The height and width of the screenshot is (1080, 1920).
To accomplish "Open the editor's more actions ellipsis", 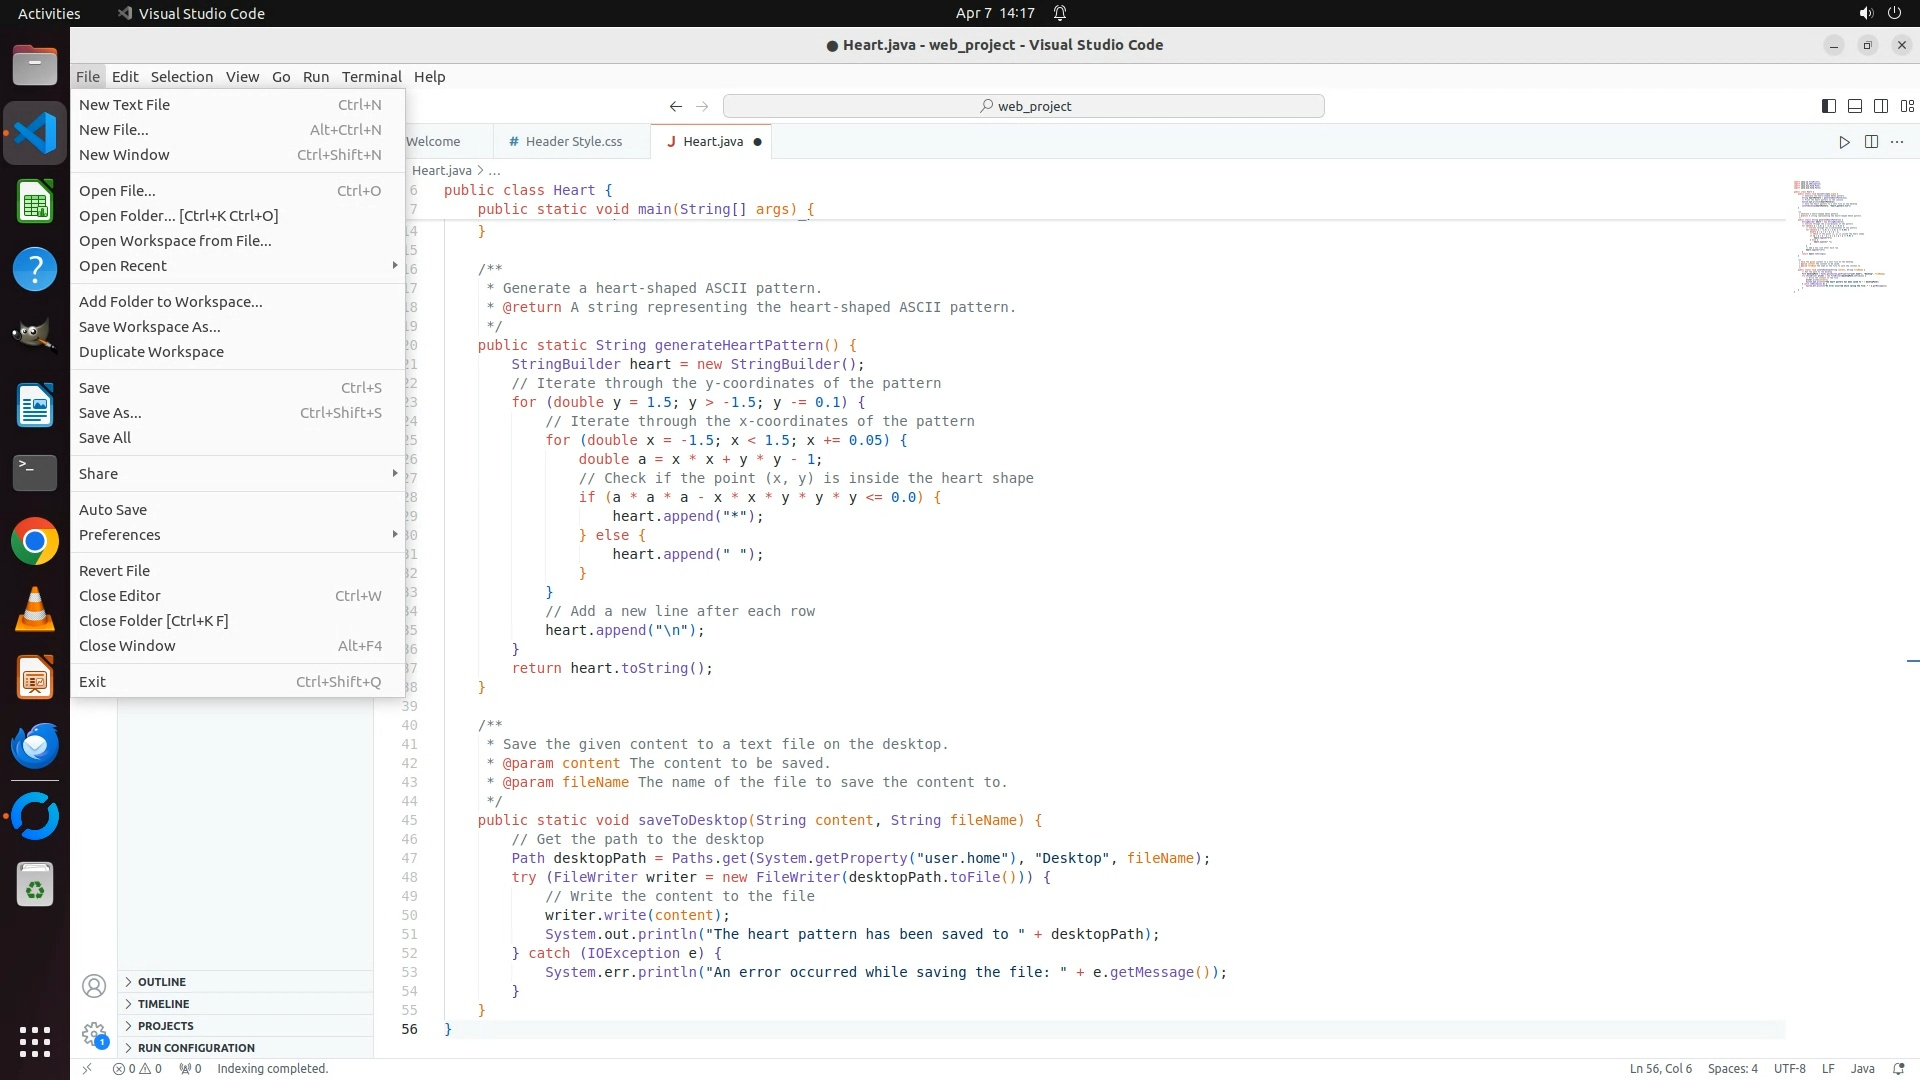I will click(1897, 142).
